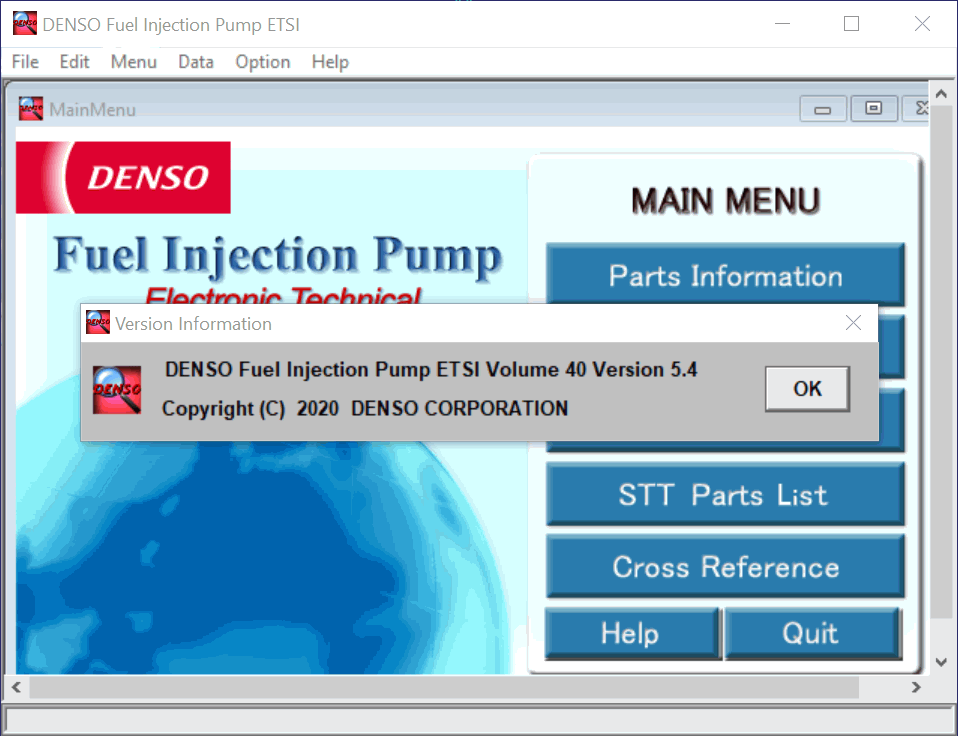Click the DENSO icon on the Version Information dialog

97,322
